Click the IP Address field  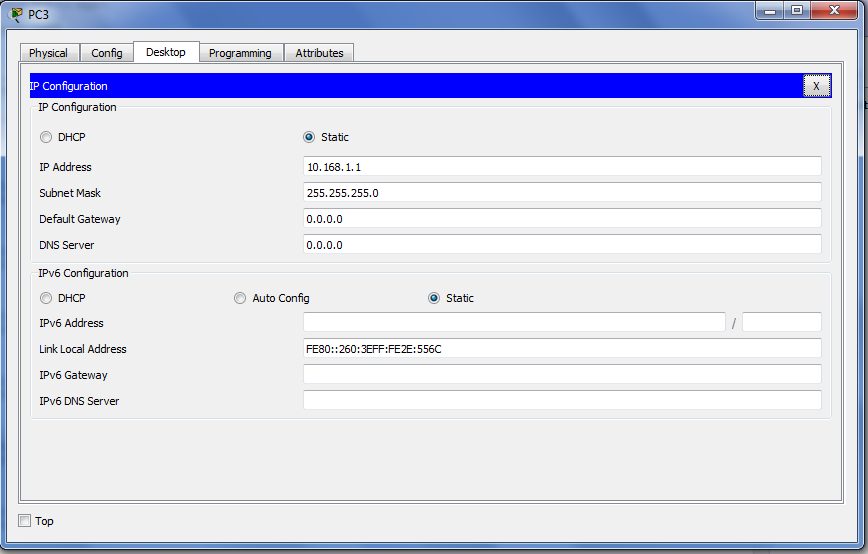coord(562,167)
